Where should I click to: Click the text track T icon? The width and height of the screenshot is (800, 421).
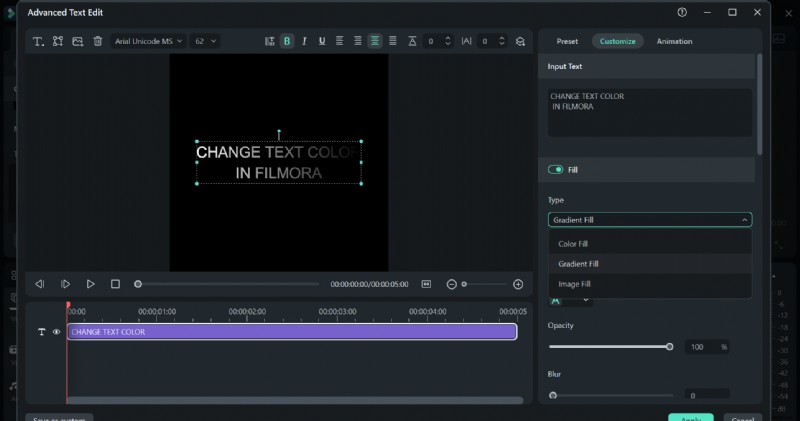click(41, 332)
